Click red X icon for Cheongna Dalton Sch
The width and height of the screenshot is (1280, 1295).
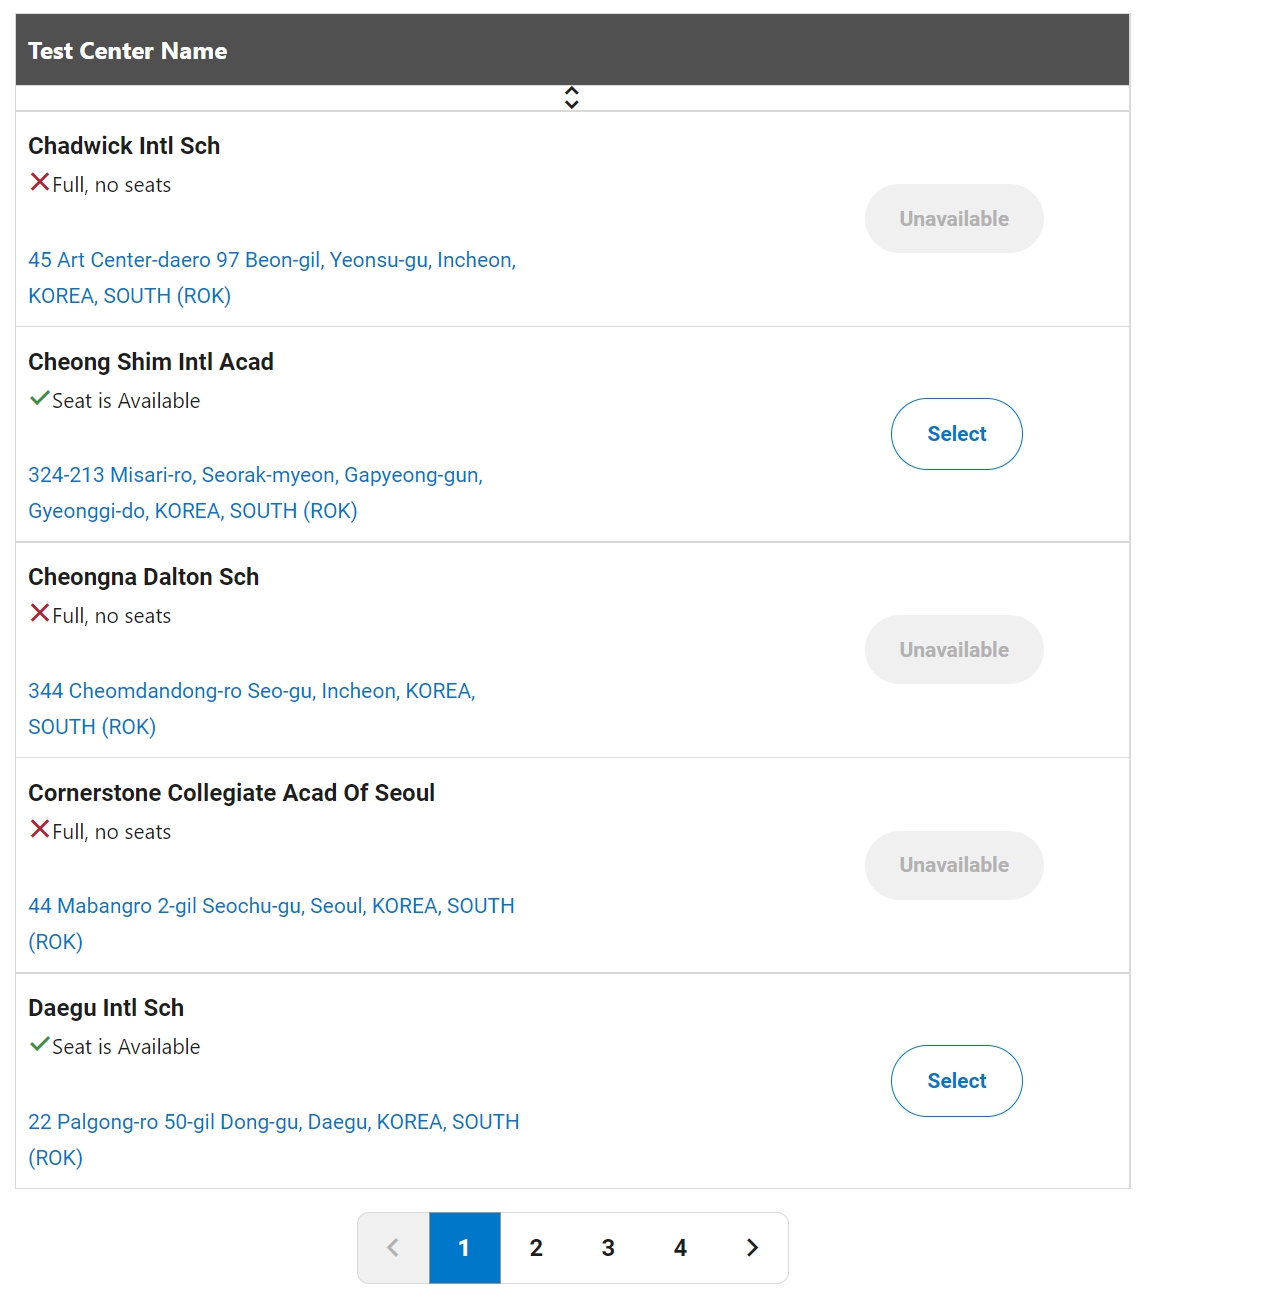pyautogui.click(x=40, y=613)
